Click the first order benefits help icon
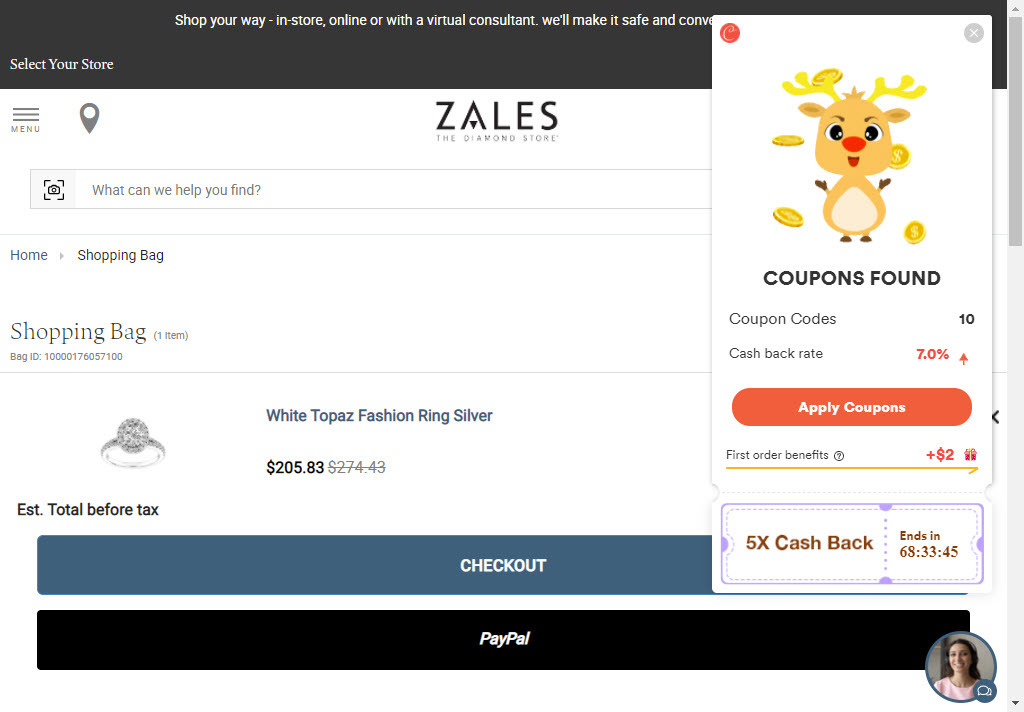 coord(839,456)
